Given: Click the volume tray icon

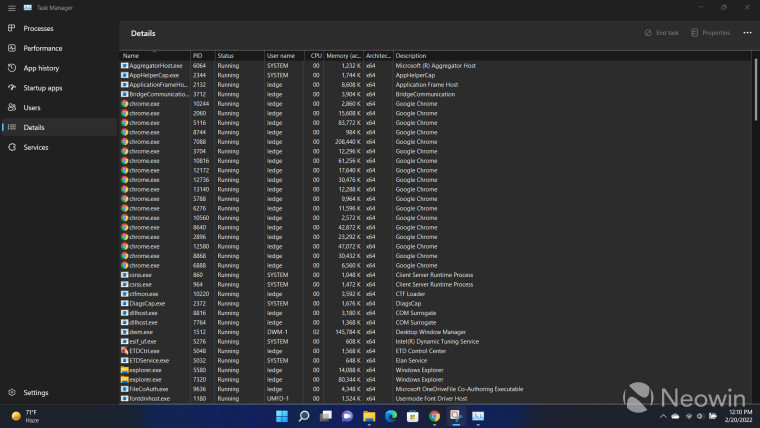Looking at the screenshot, I should (x=700, y=416).
